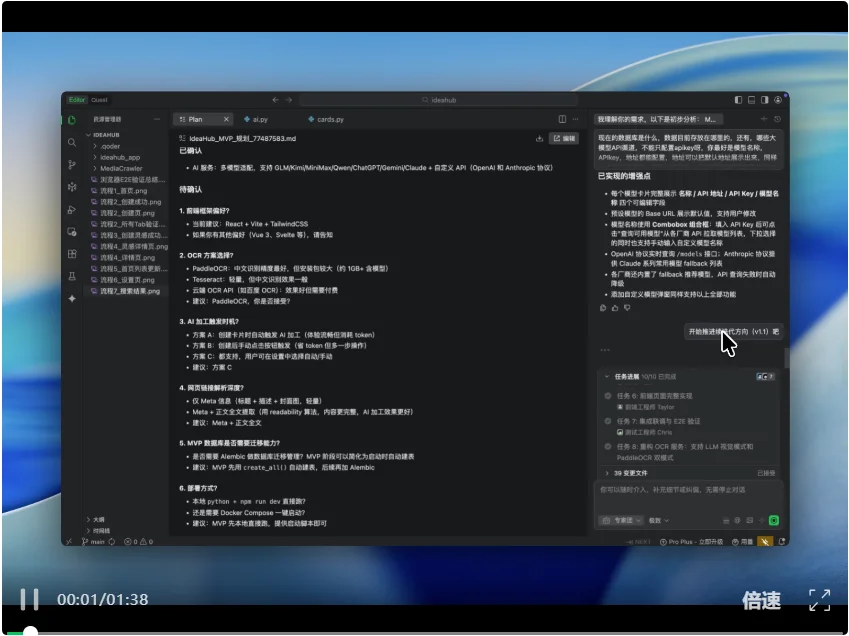Open chat history with the clock icon

[777, 119]
